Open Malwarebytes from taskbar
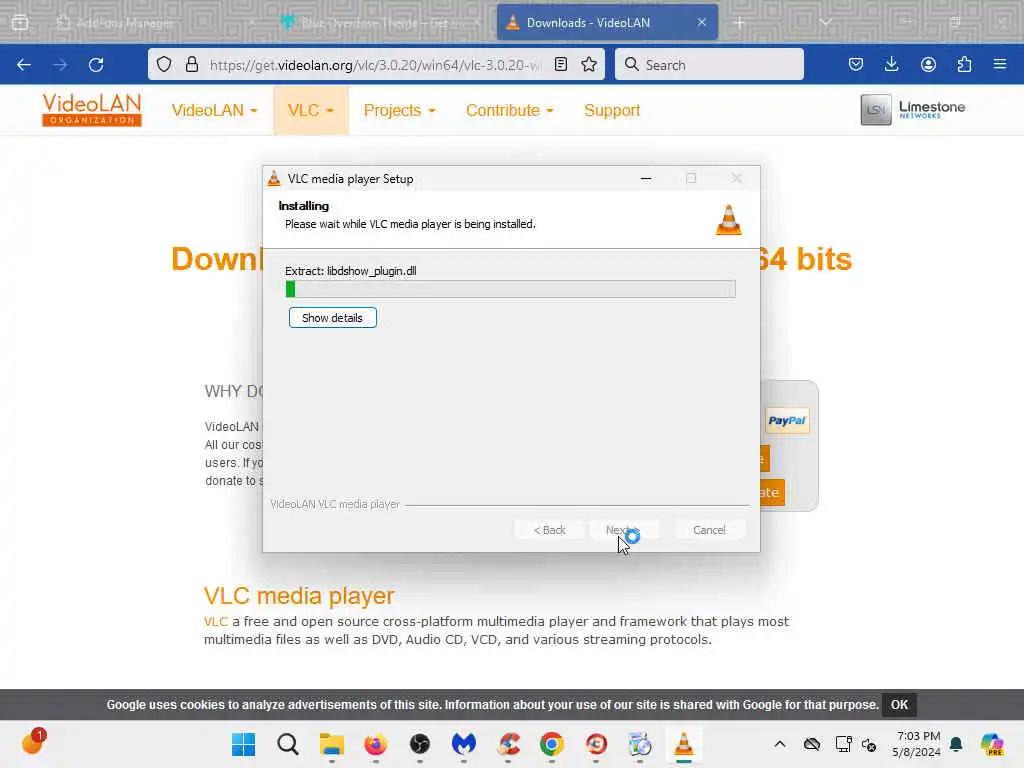The height and width of the screenshot is (768, 1024). point(464,744)
